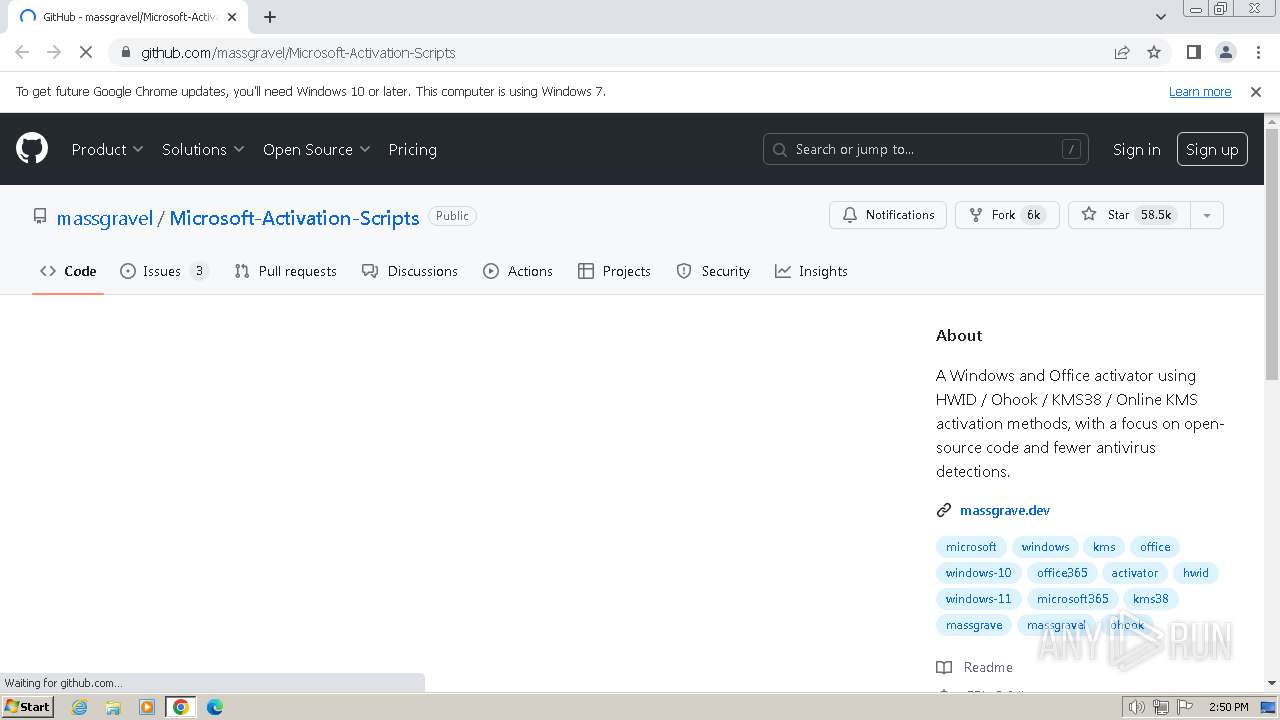Select the activator topic tag
Viewport: 1280px width, 720px height.
[x=1135, y=573]
